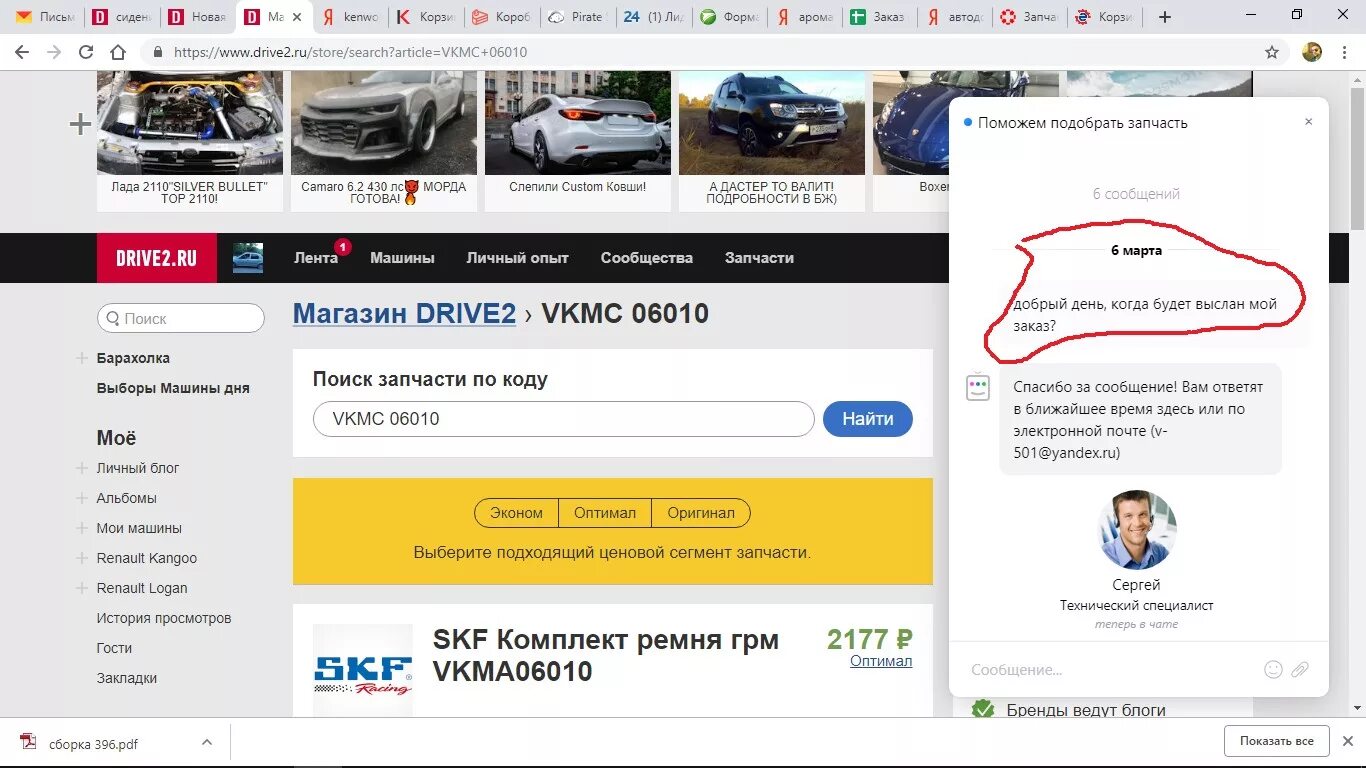Expand the plus next to Альбомы
The width and height of the screenshot is (1366, 768).
tap(82, 498)
